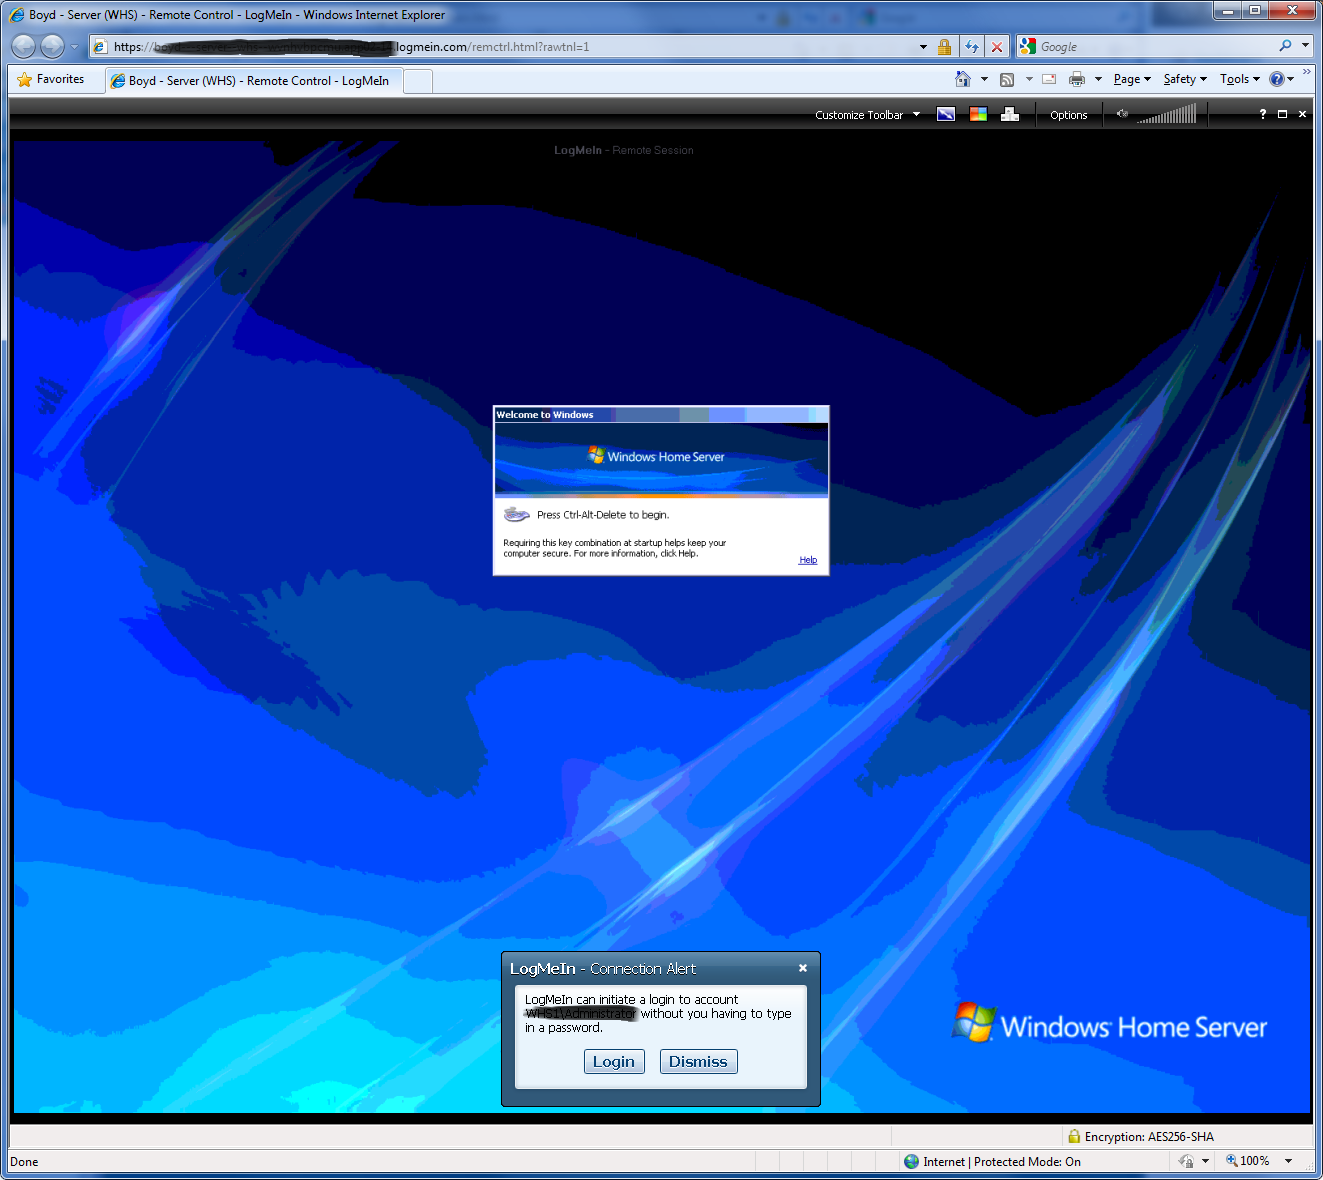Expand zoom level dropdown arrow
Image resolution: width=1323 pixels, height=1180 pixels.
point(1288,1161)
